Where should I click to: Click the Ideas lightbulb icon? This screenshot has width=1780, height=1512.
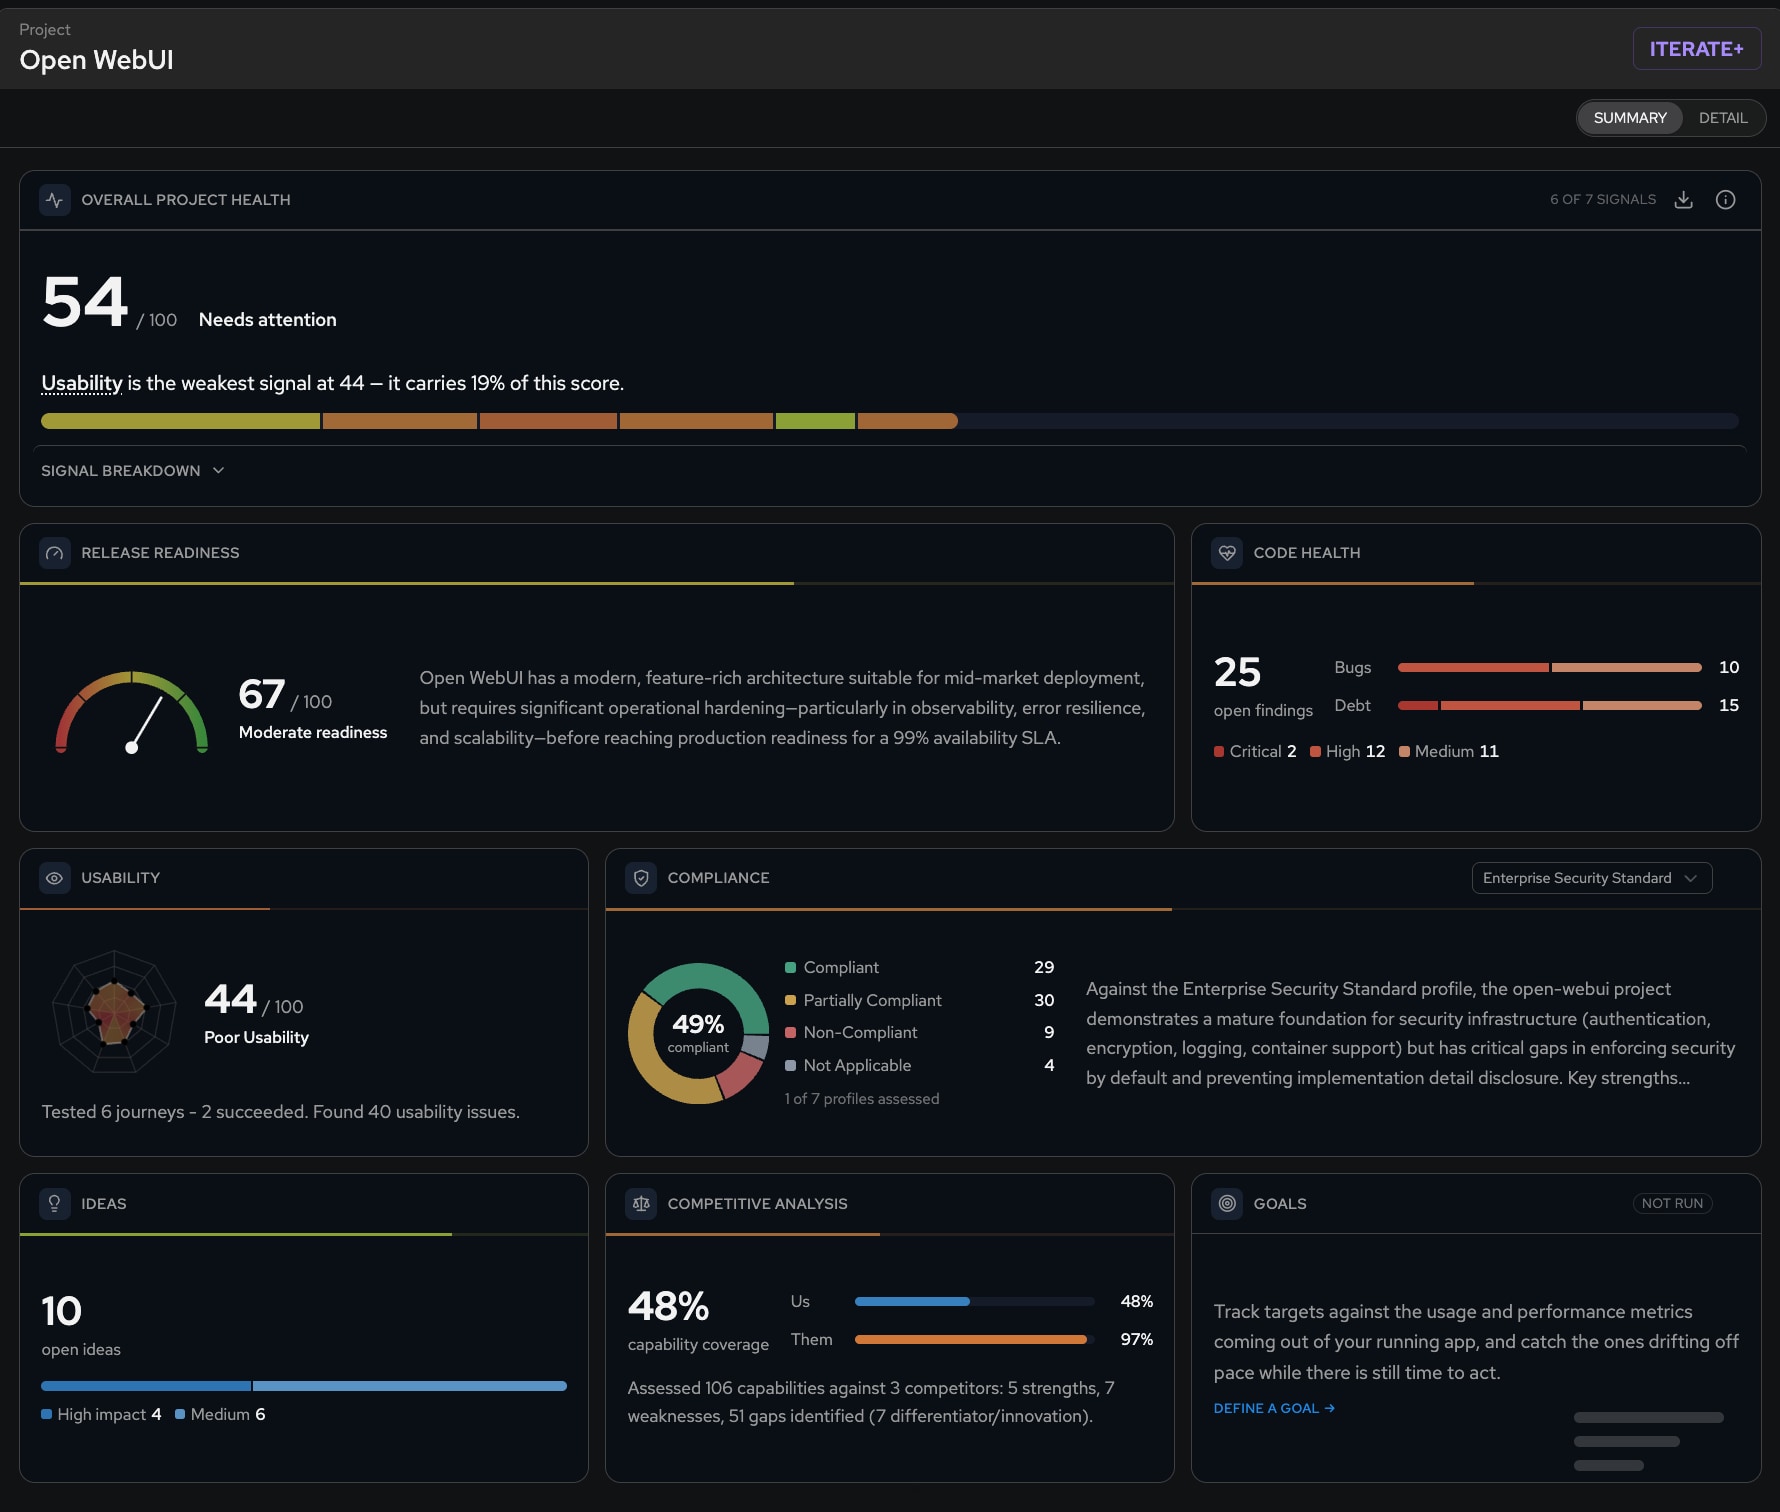(55, 1204)
